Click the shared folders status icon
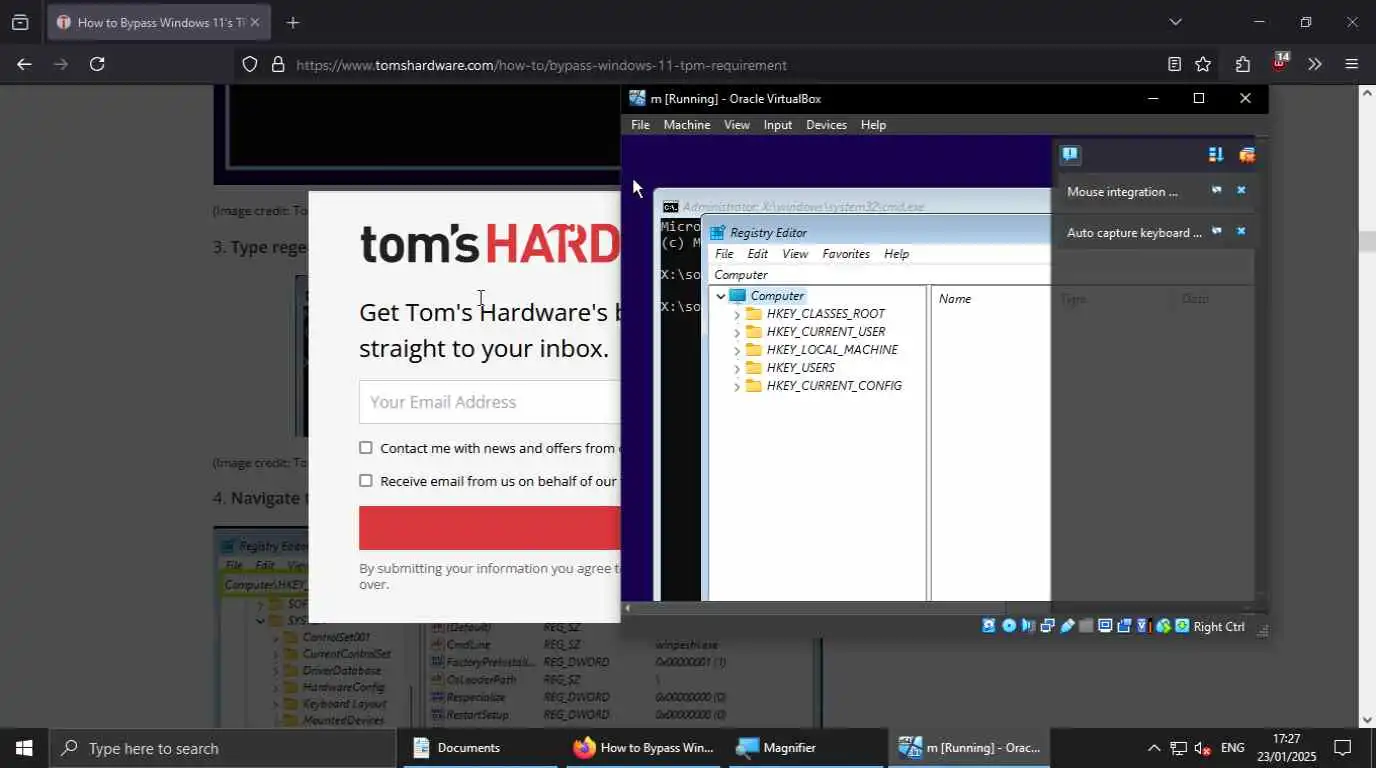The width and height of the screenshot is (1376, 768). click(1086, 626)
